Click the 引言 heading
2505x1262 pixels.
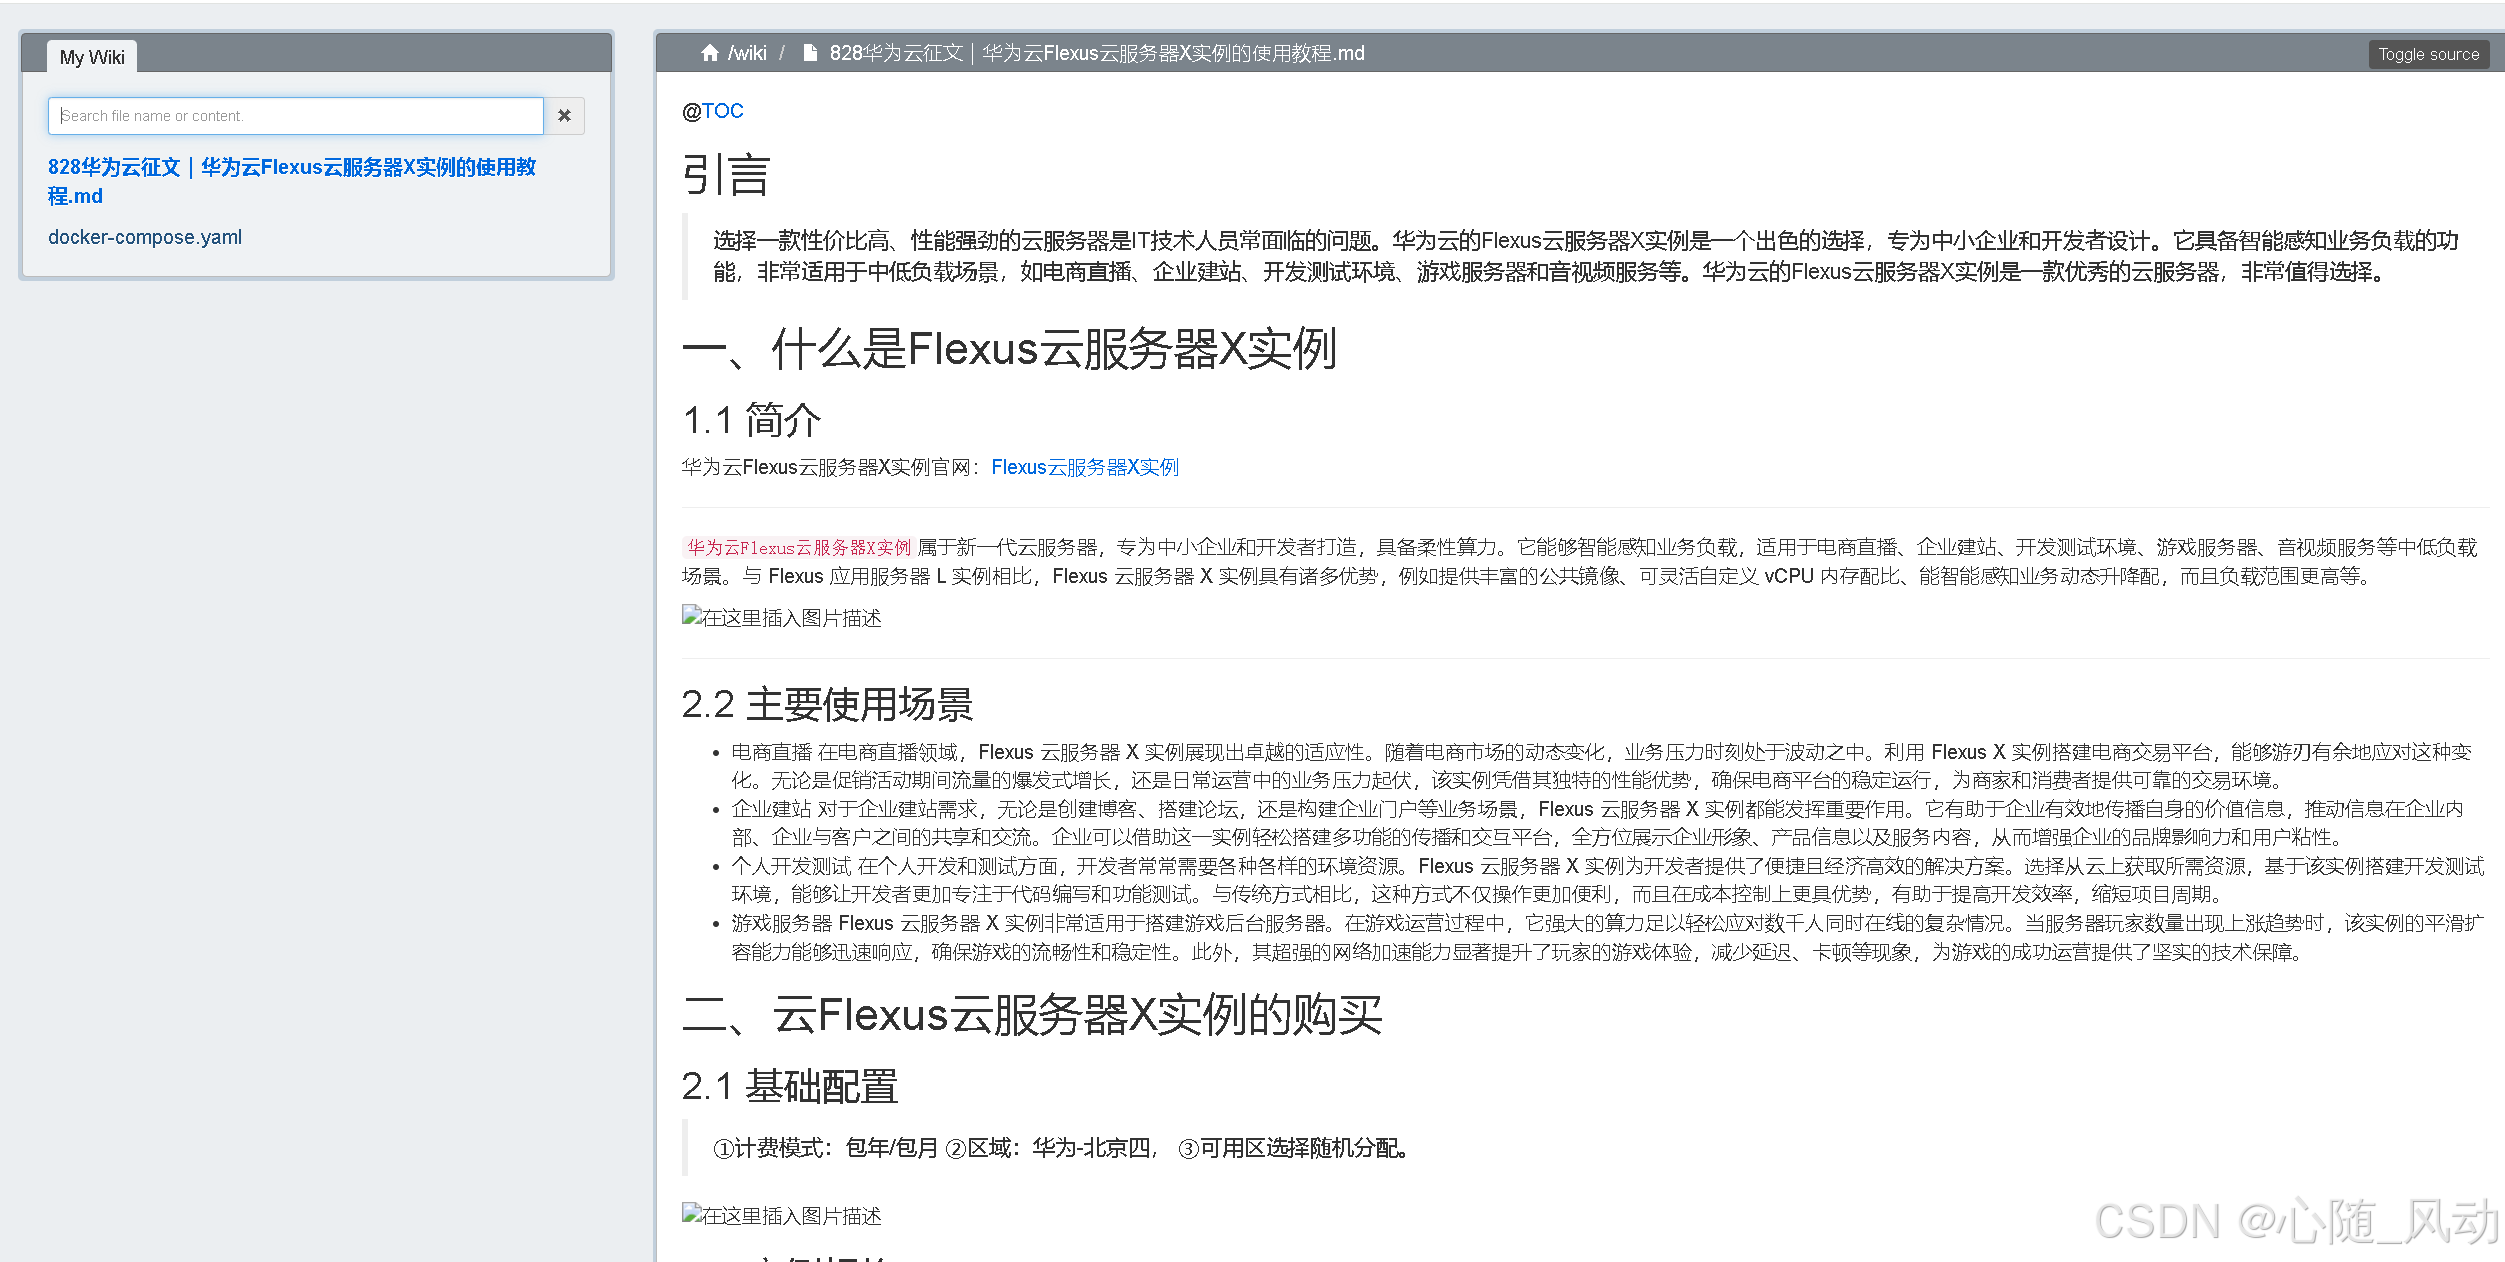[x=726, y=175]
